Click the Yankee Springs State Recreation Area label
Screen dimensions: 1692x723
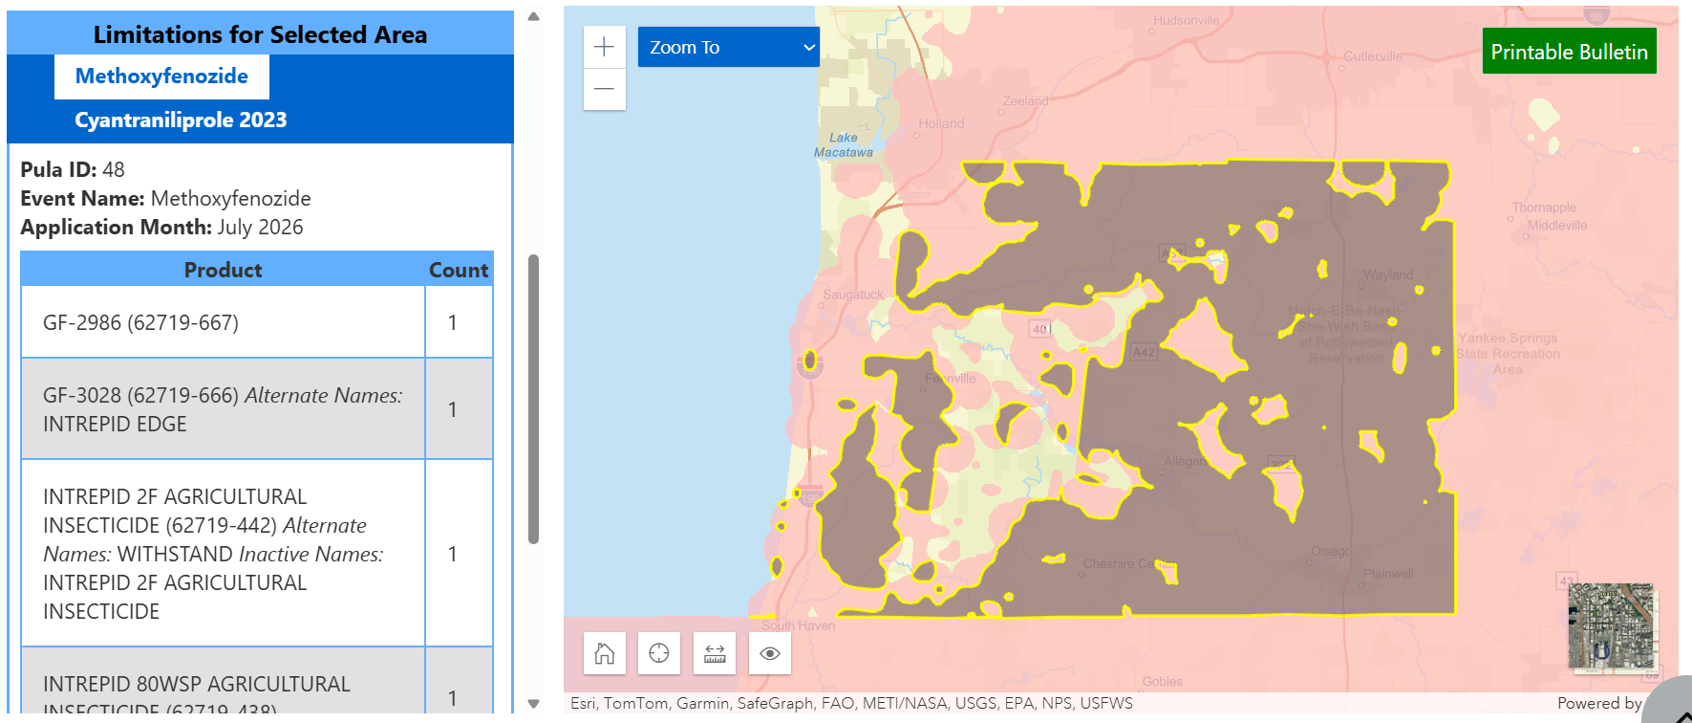point(1508,354)
